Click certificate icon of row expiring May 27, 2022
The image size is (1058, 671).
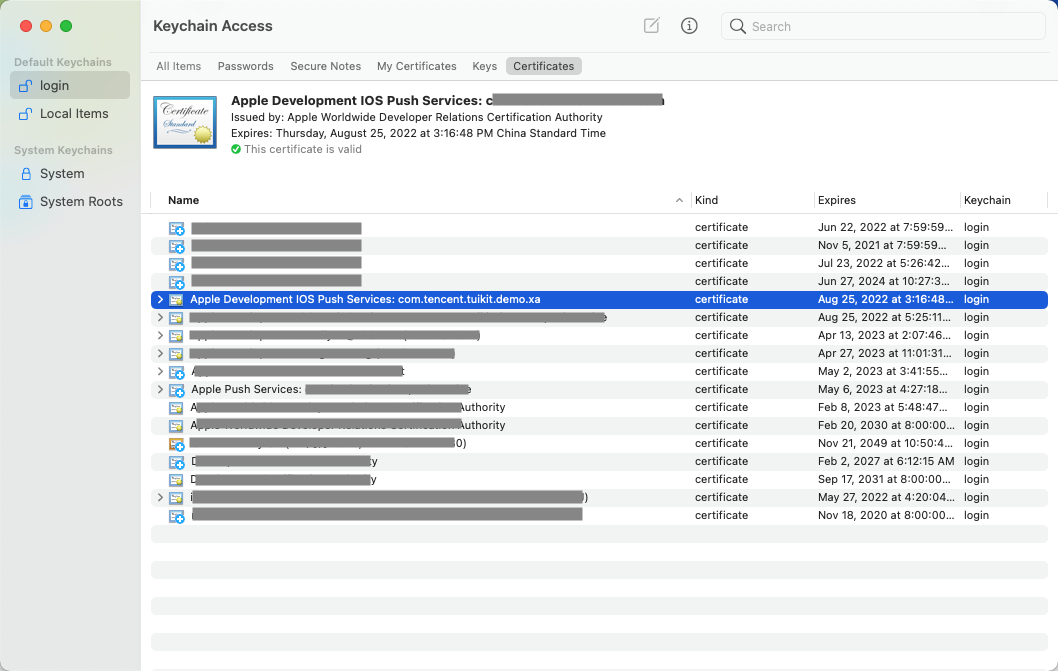pyautogui.click(x=176, y=498)
